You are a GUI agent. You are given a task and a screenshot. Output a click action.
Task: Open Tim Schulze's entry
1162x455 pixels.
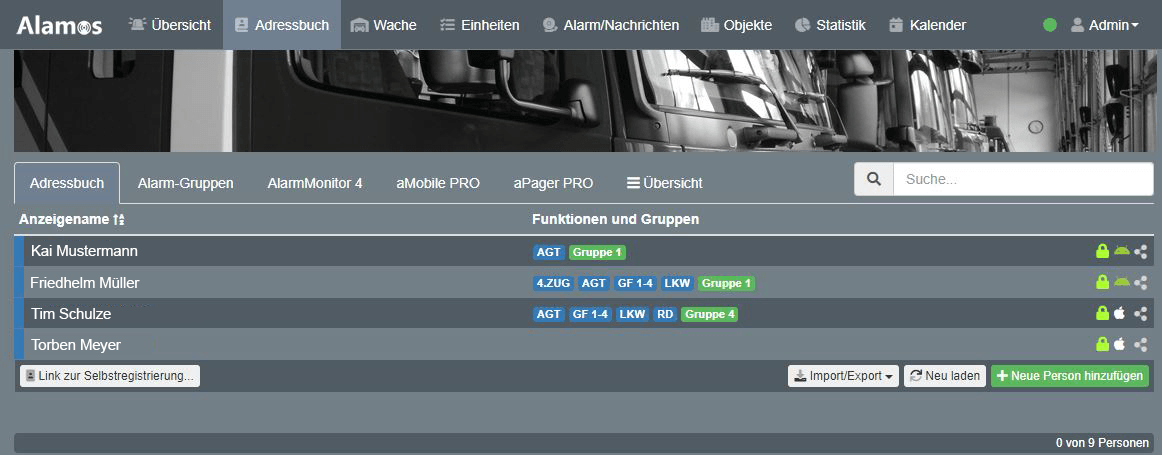[x=71, y=313]
